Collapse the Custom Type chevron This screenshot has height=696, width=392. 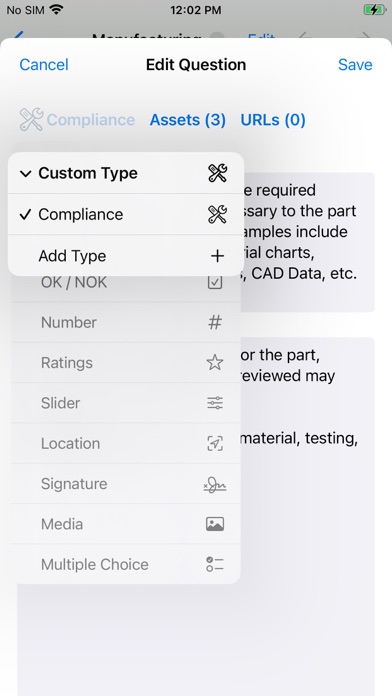[25, 174]
